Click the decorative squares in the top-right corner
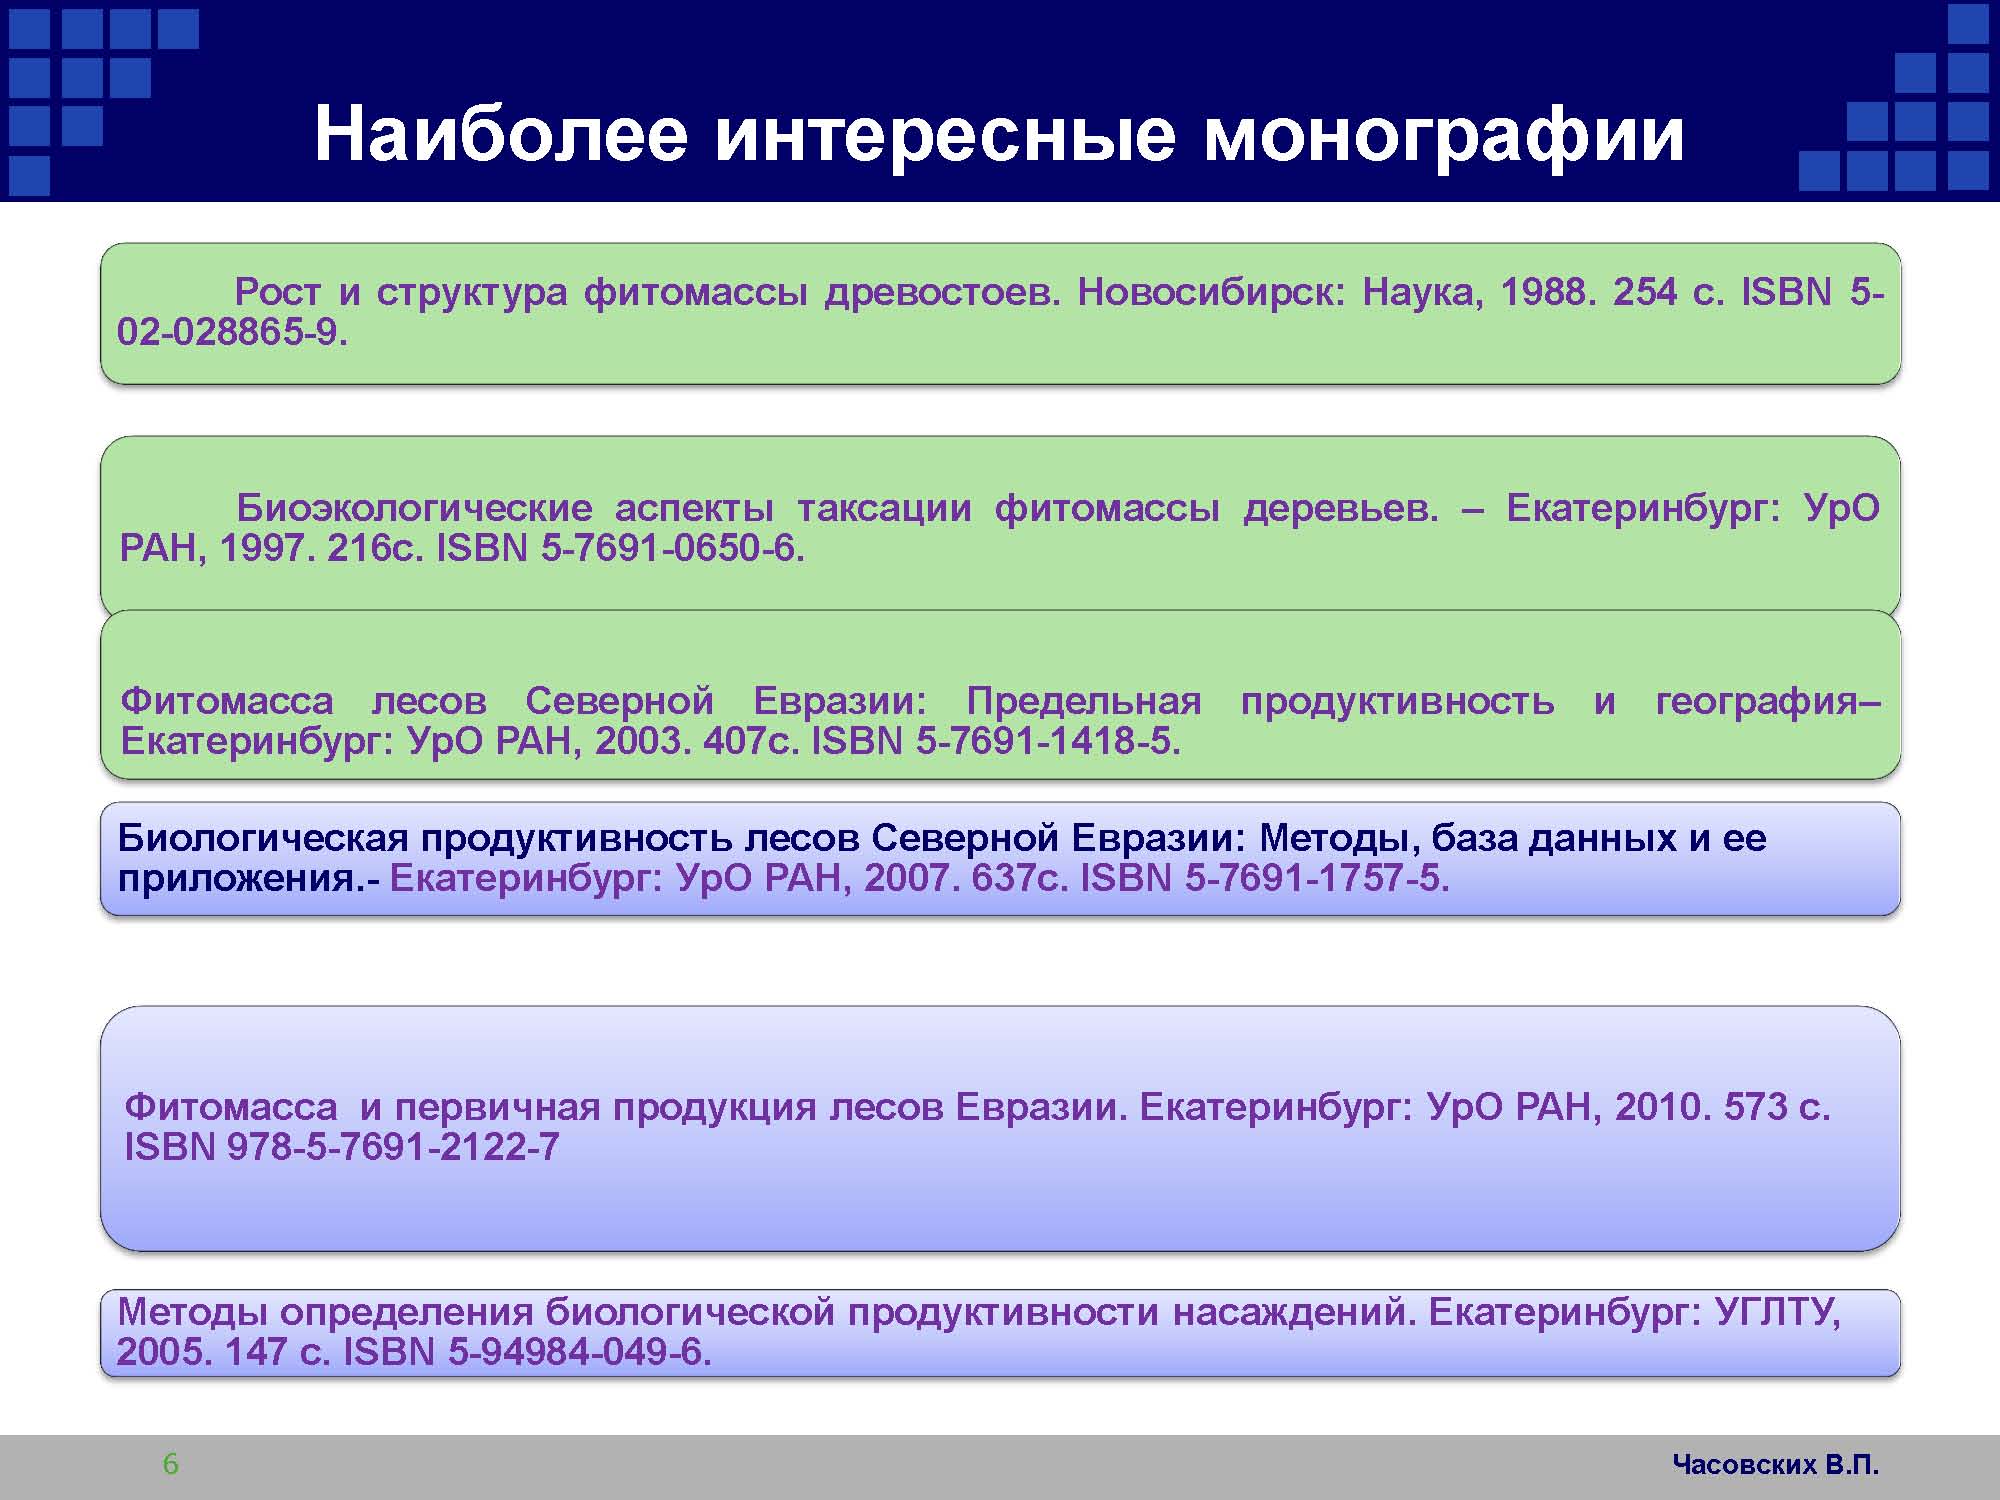 click(1915, 120)
